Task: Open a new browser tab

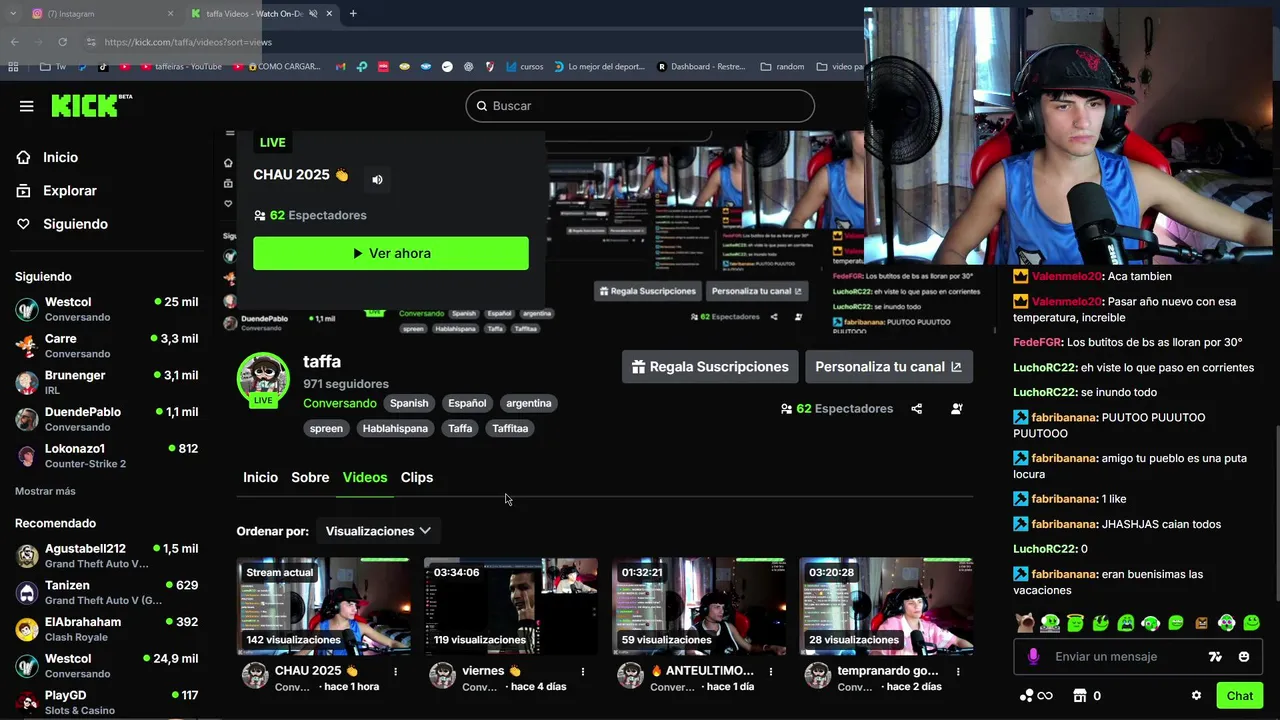Action: point(353,14)
